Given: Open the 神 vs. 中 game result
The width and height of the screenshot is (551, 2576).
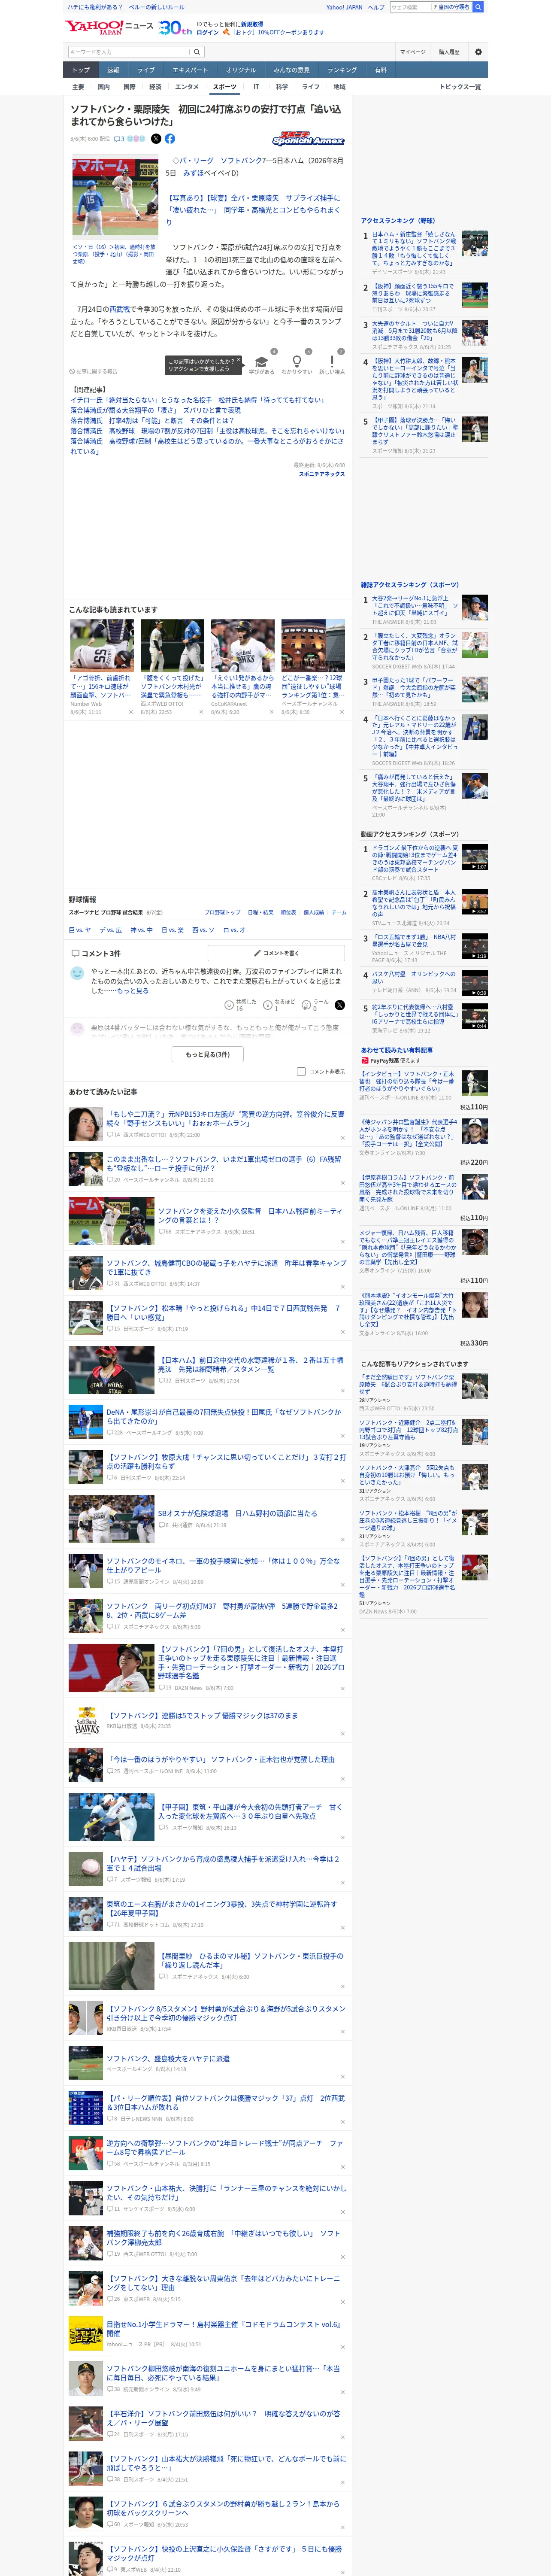Looking at the screenshot, I should click(x=141, y=930).
